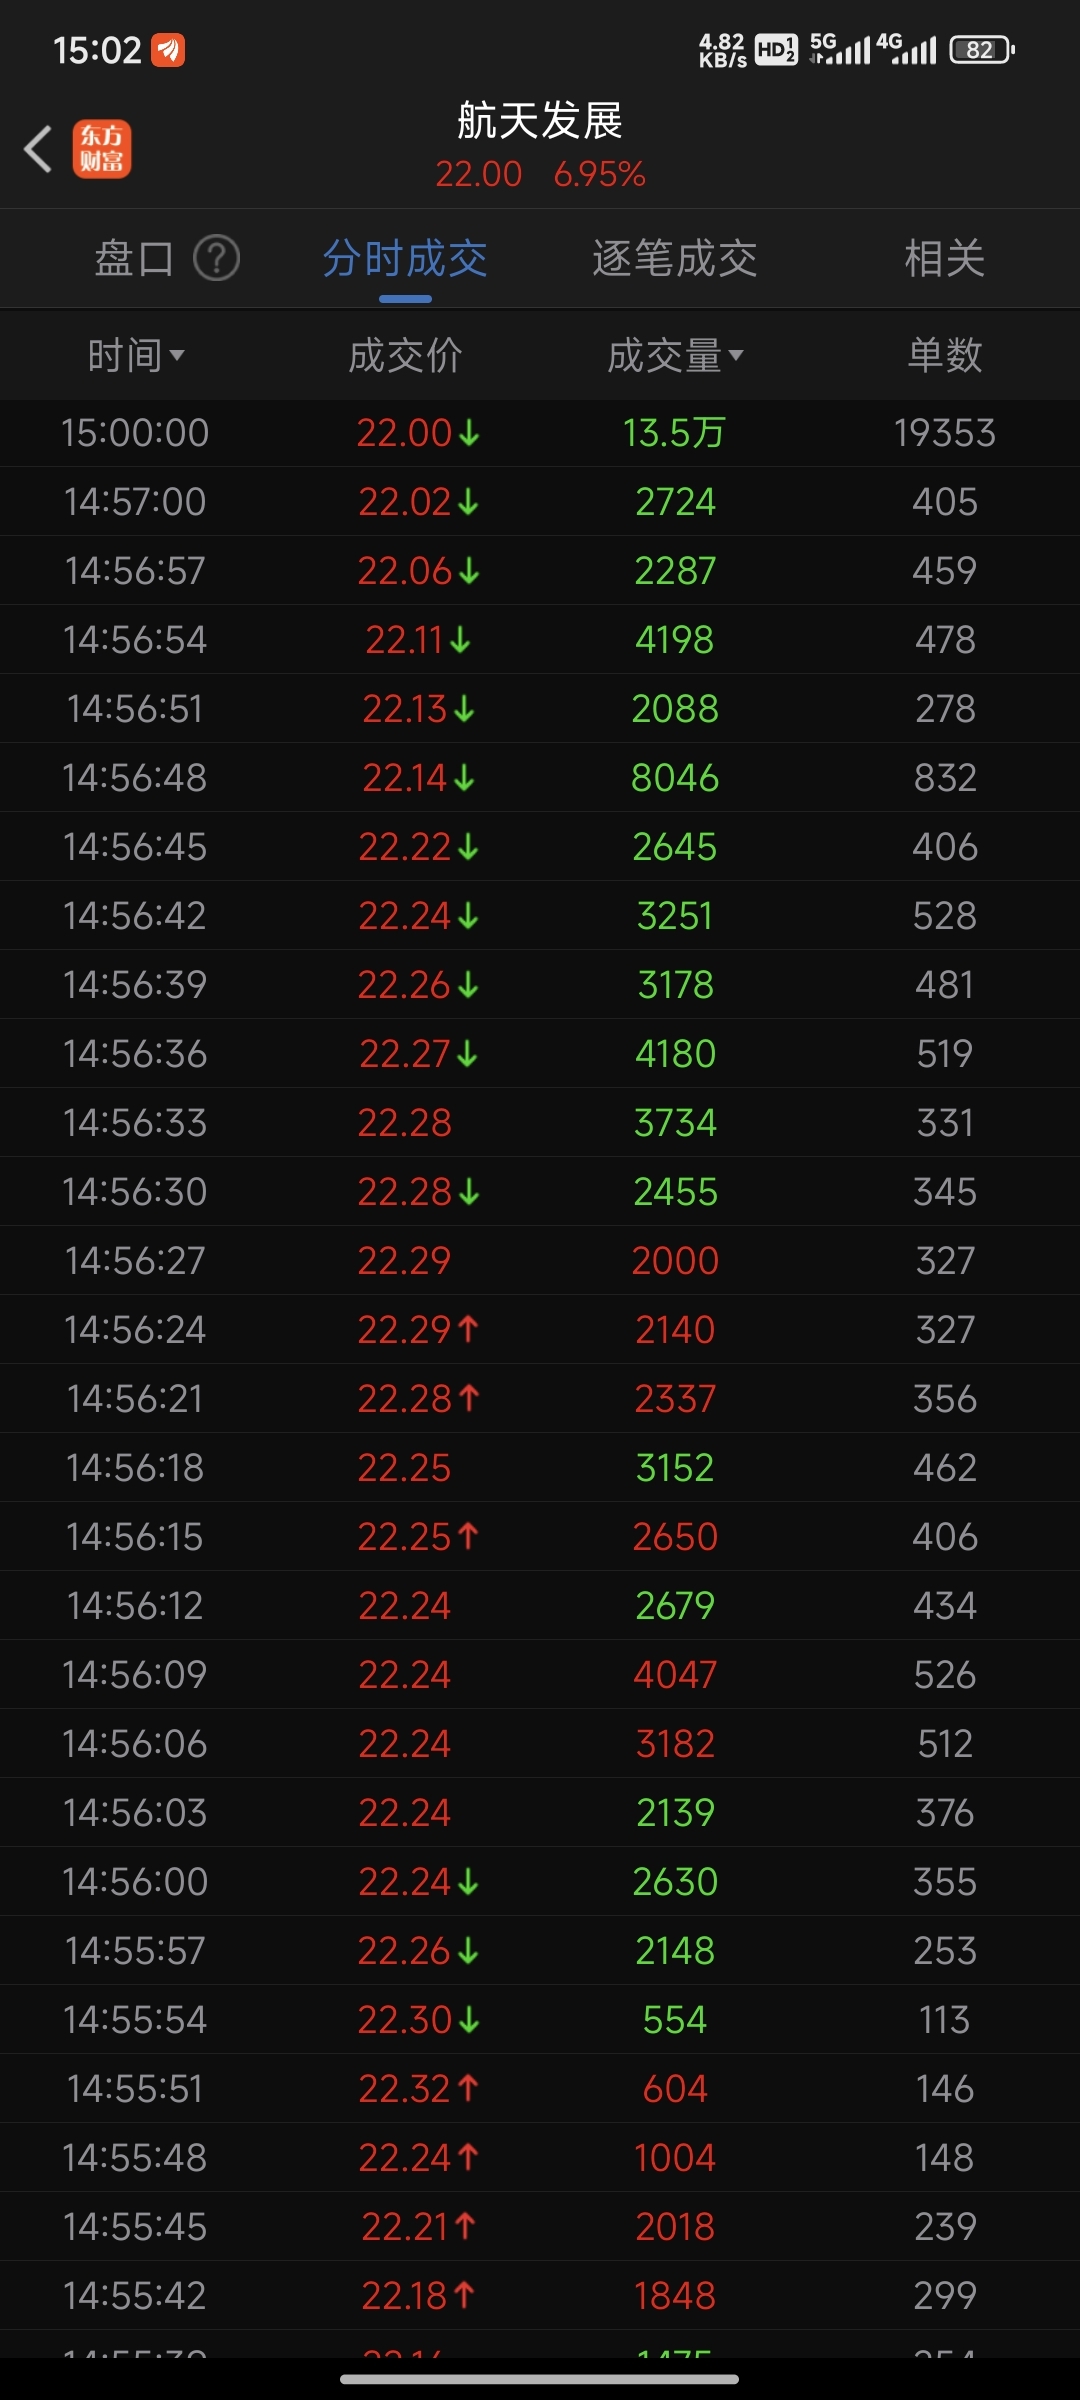Switch to the 盘口 tab
Image resolution: width=1080 pixels, height=2400 pixels.
click(x=134, y=258)
